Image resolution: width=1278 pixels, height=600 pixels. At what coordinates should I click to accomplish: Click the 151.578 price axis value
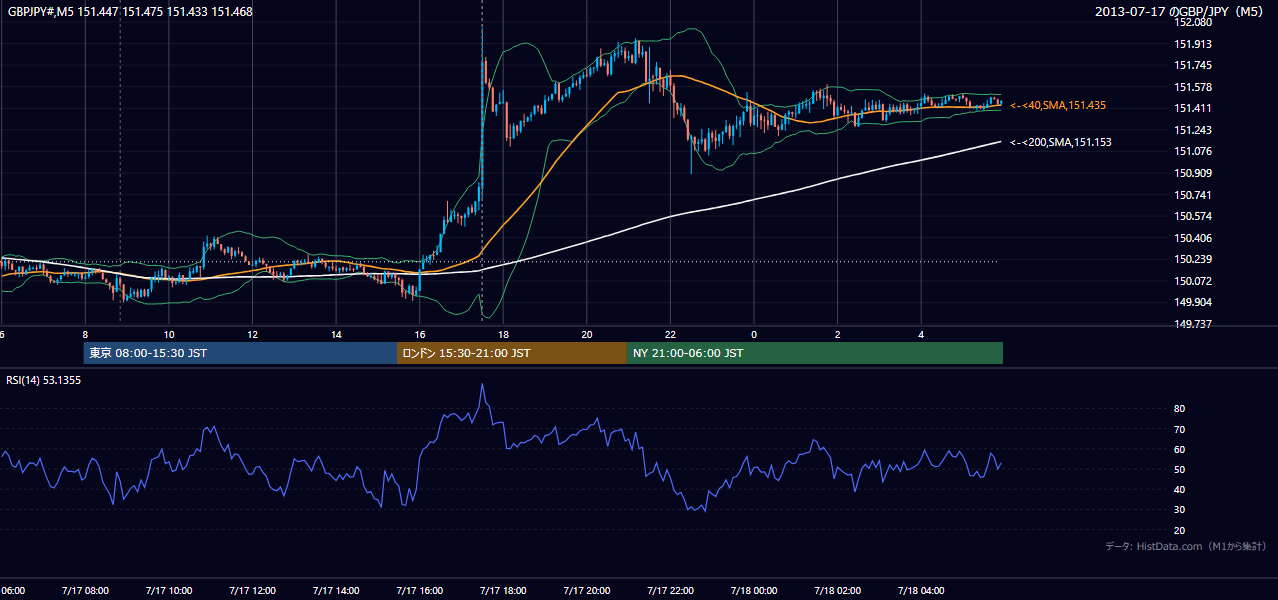point(1192,87)
